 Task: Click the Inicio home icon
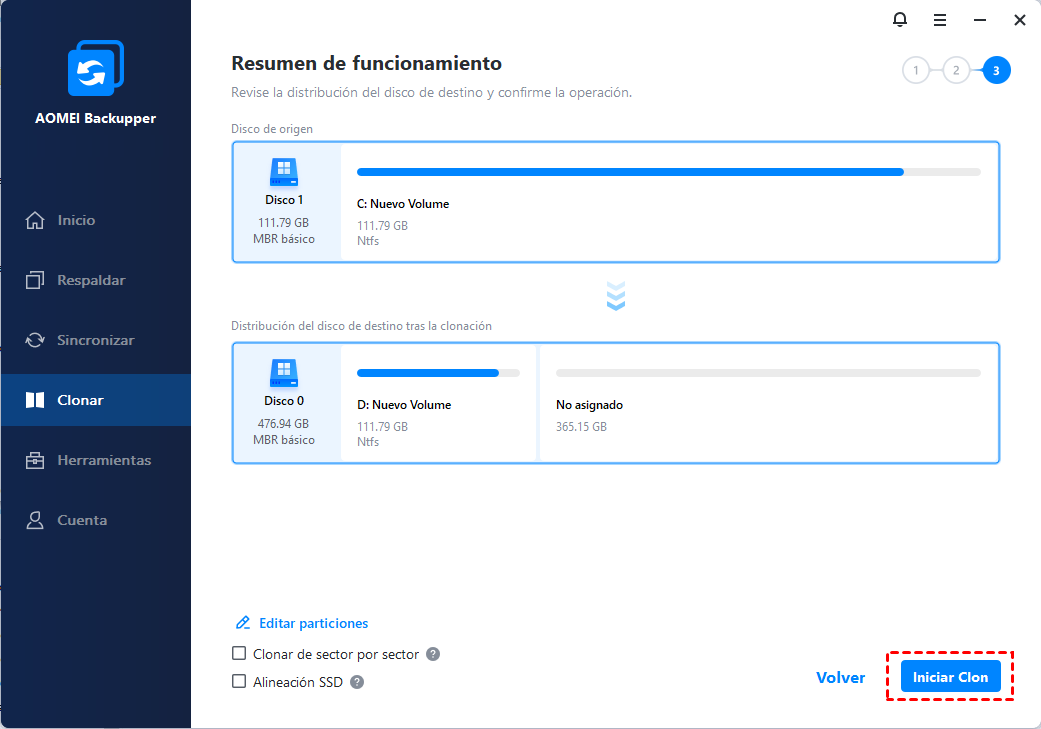coord(35,220)
